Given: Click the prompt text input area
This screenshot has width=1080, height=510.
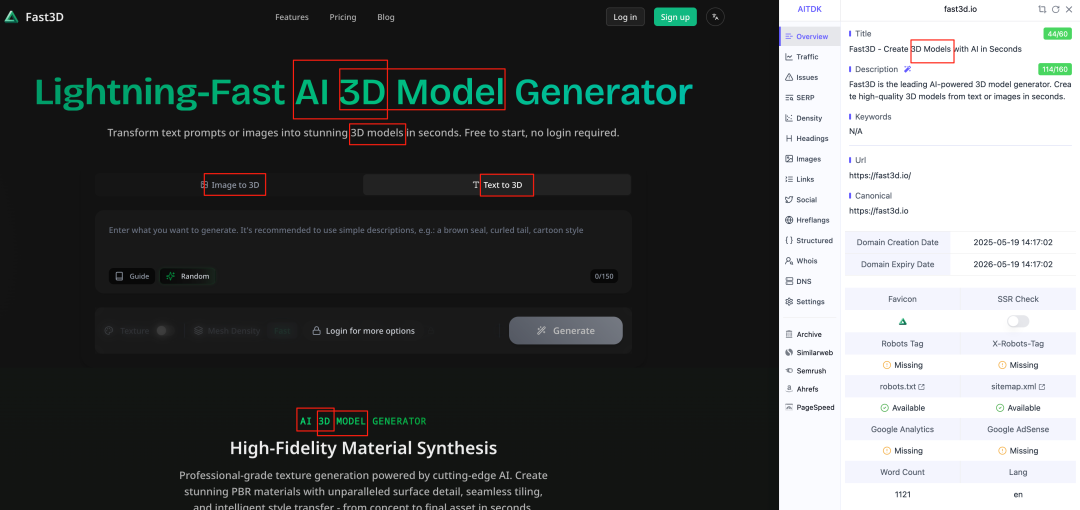Looking at the screenshot, I should tap(364, 238).
